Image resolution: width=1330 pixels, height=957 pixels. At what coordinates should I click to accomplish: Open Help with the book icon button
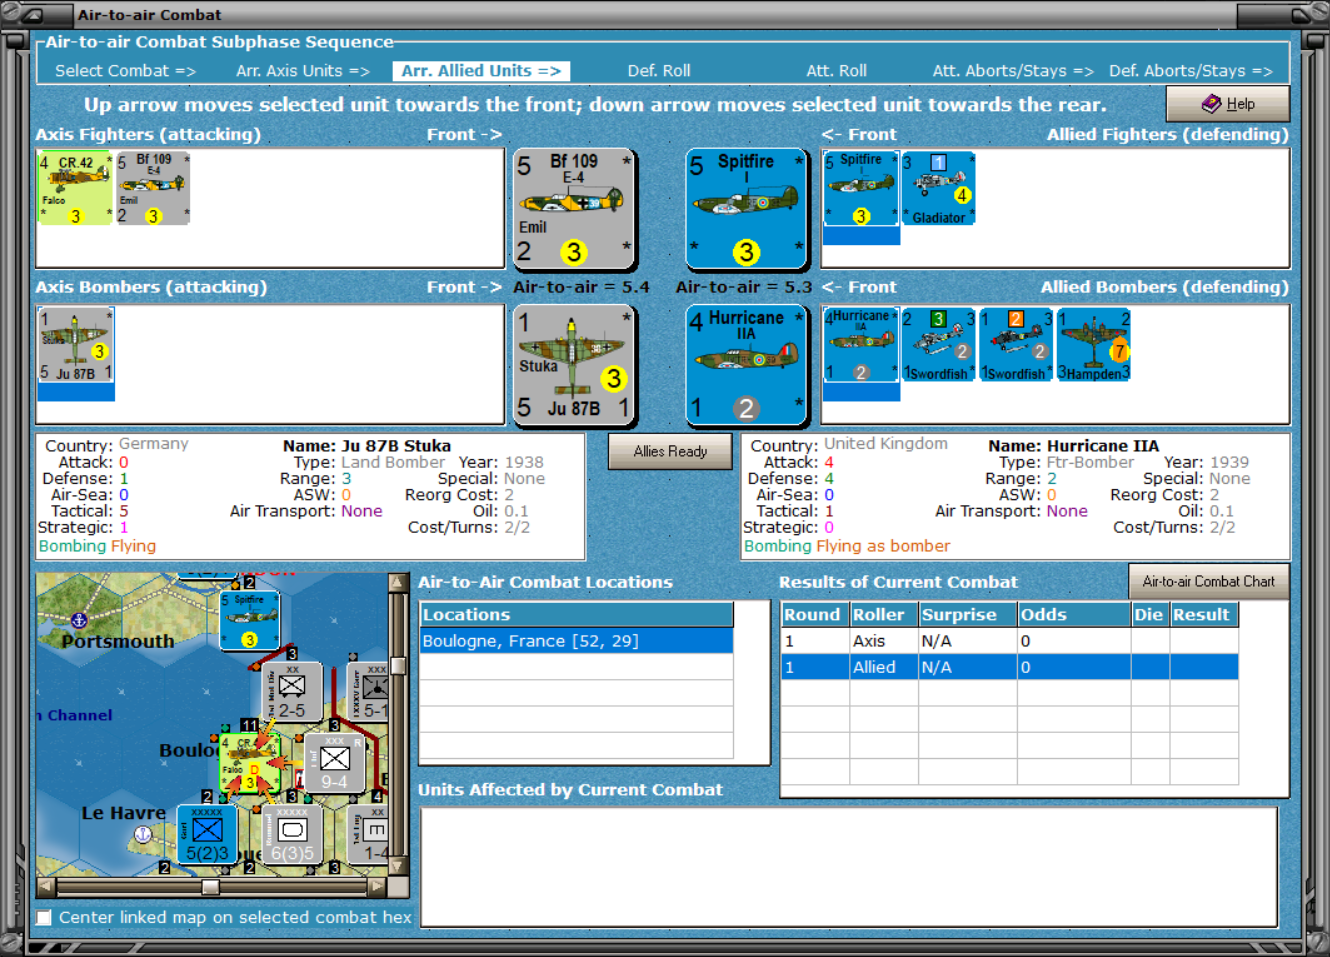coord(1227,104)
